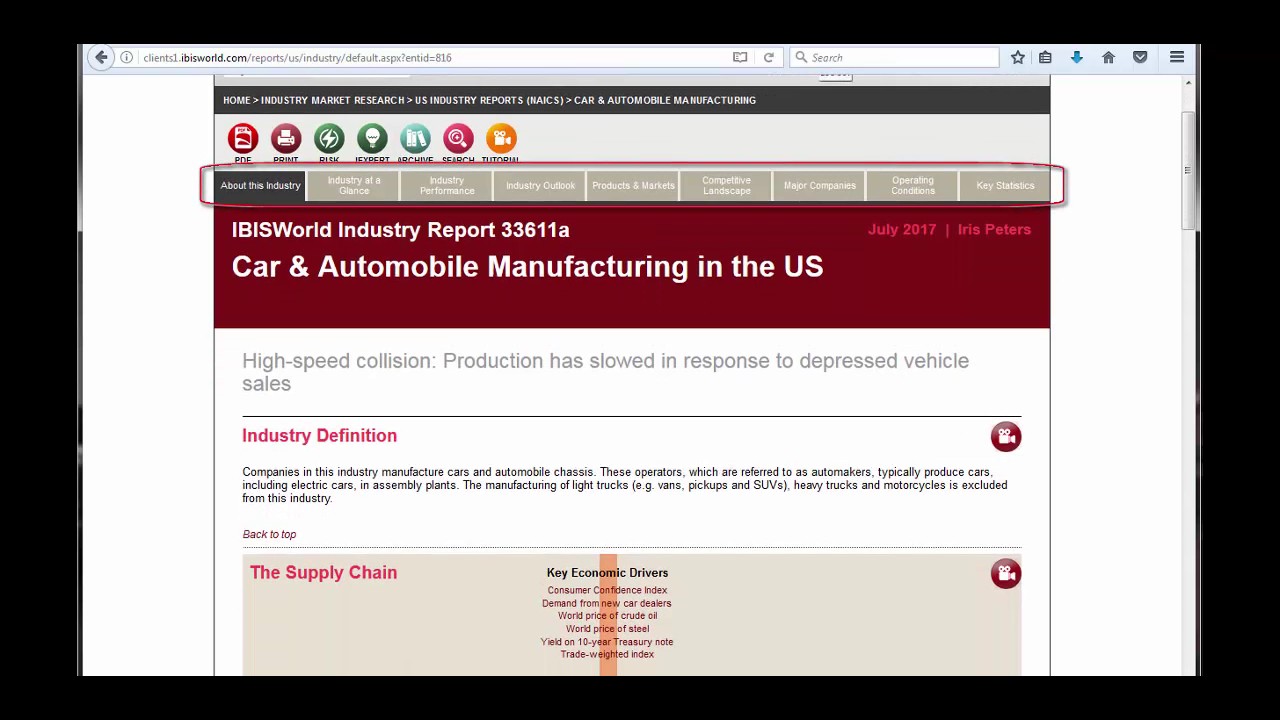
Task: Toggle reader view icon in address bar
Action: (x=740, y=58)
